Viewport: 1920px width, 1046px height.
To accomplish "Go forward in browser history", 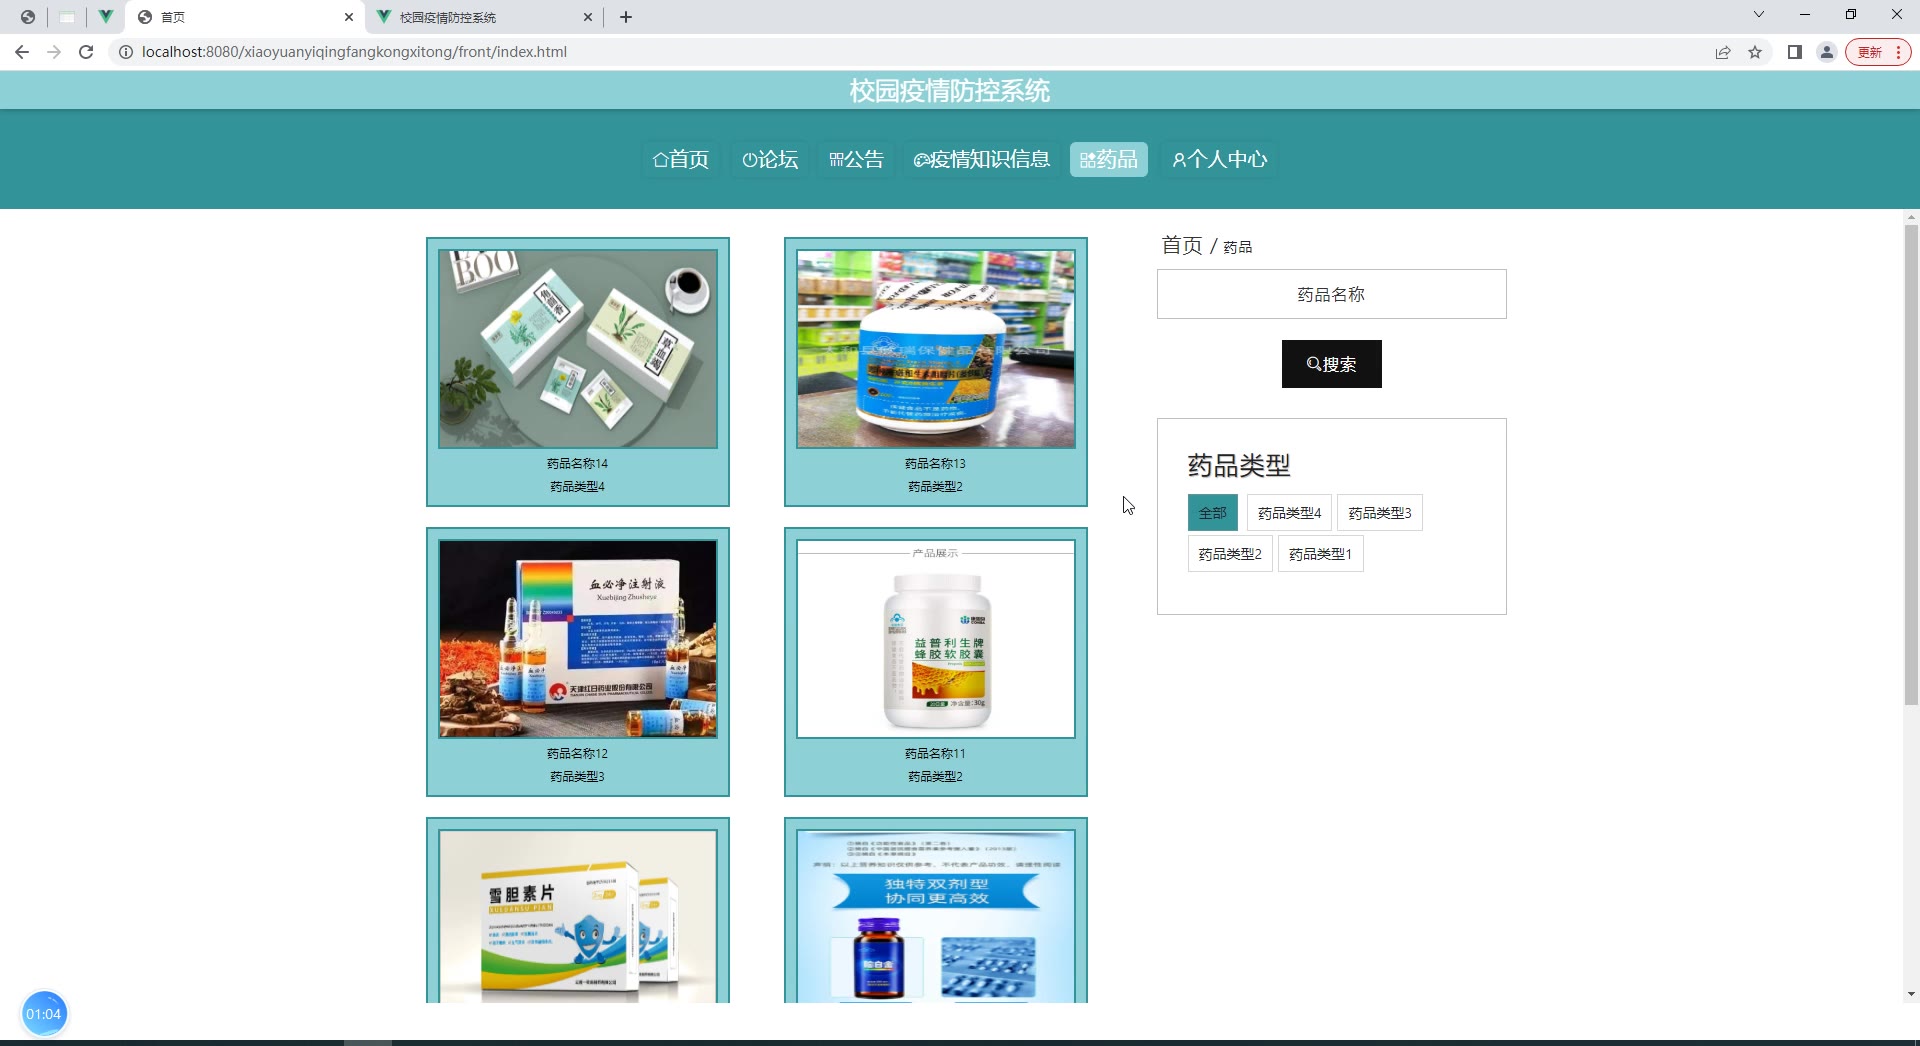I will tap(54, 52).
